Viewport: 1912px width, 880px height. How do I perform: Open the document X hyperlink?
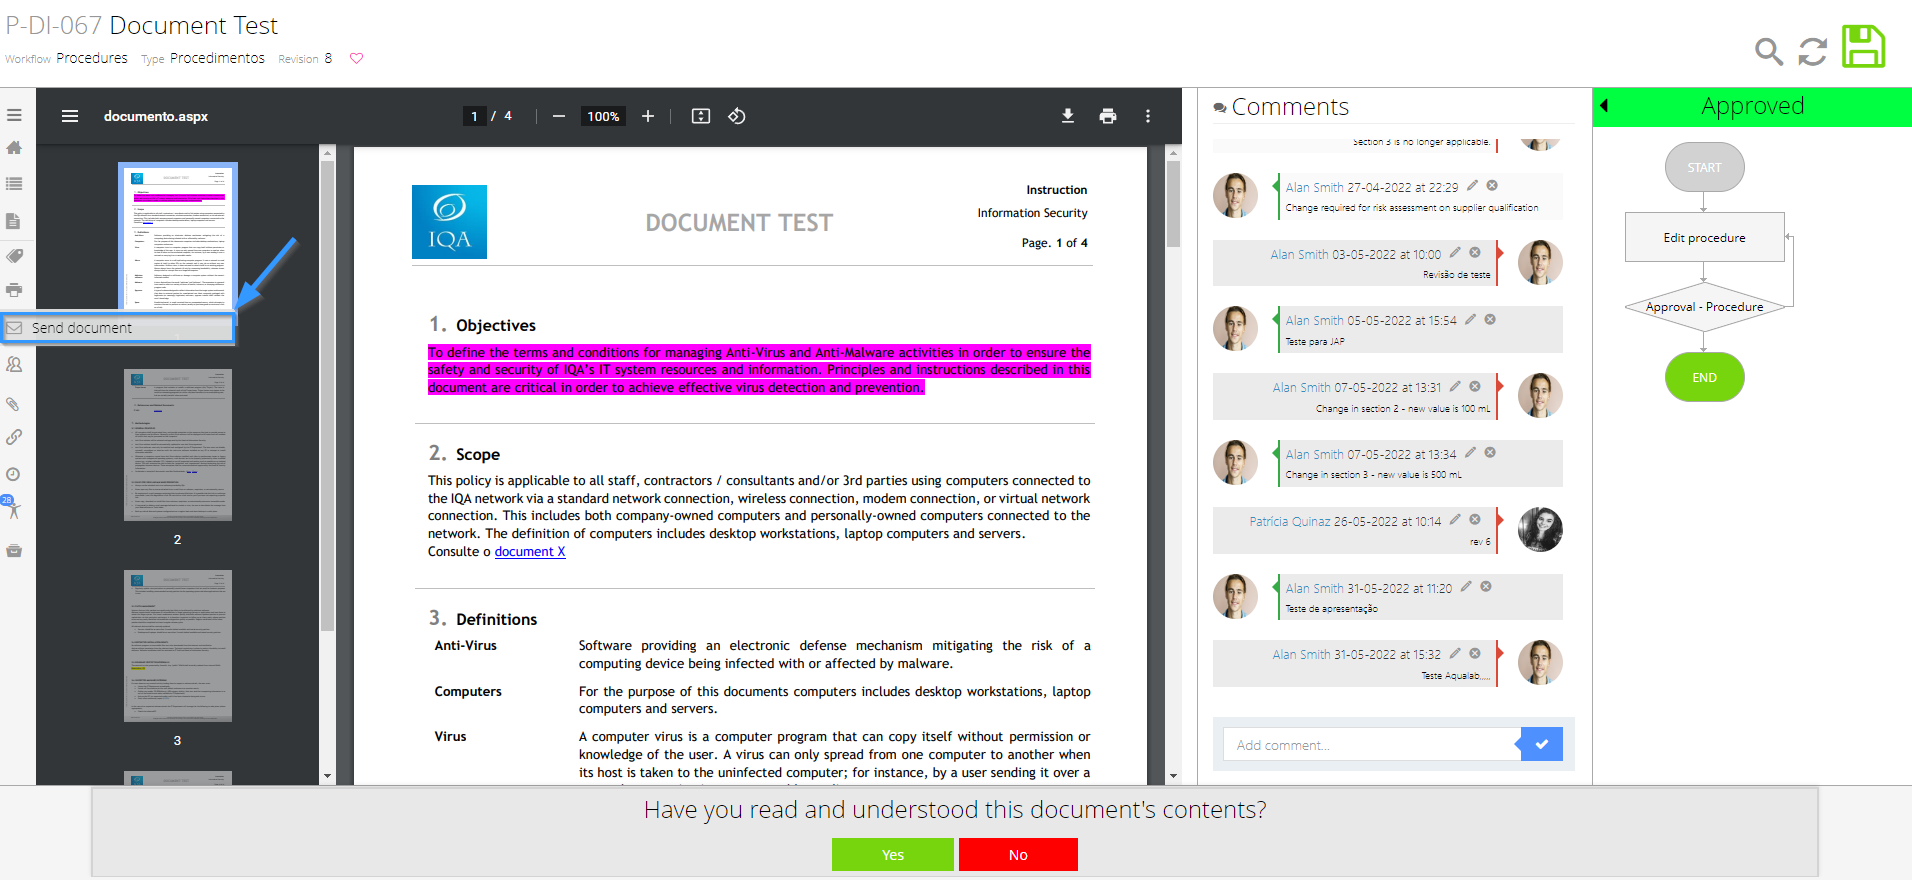(530, 552)
